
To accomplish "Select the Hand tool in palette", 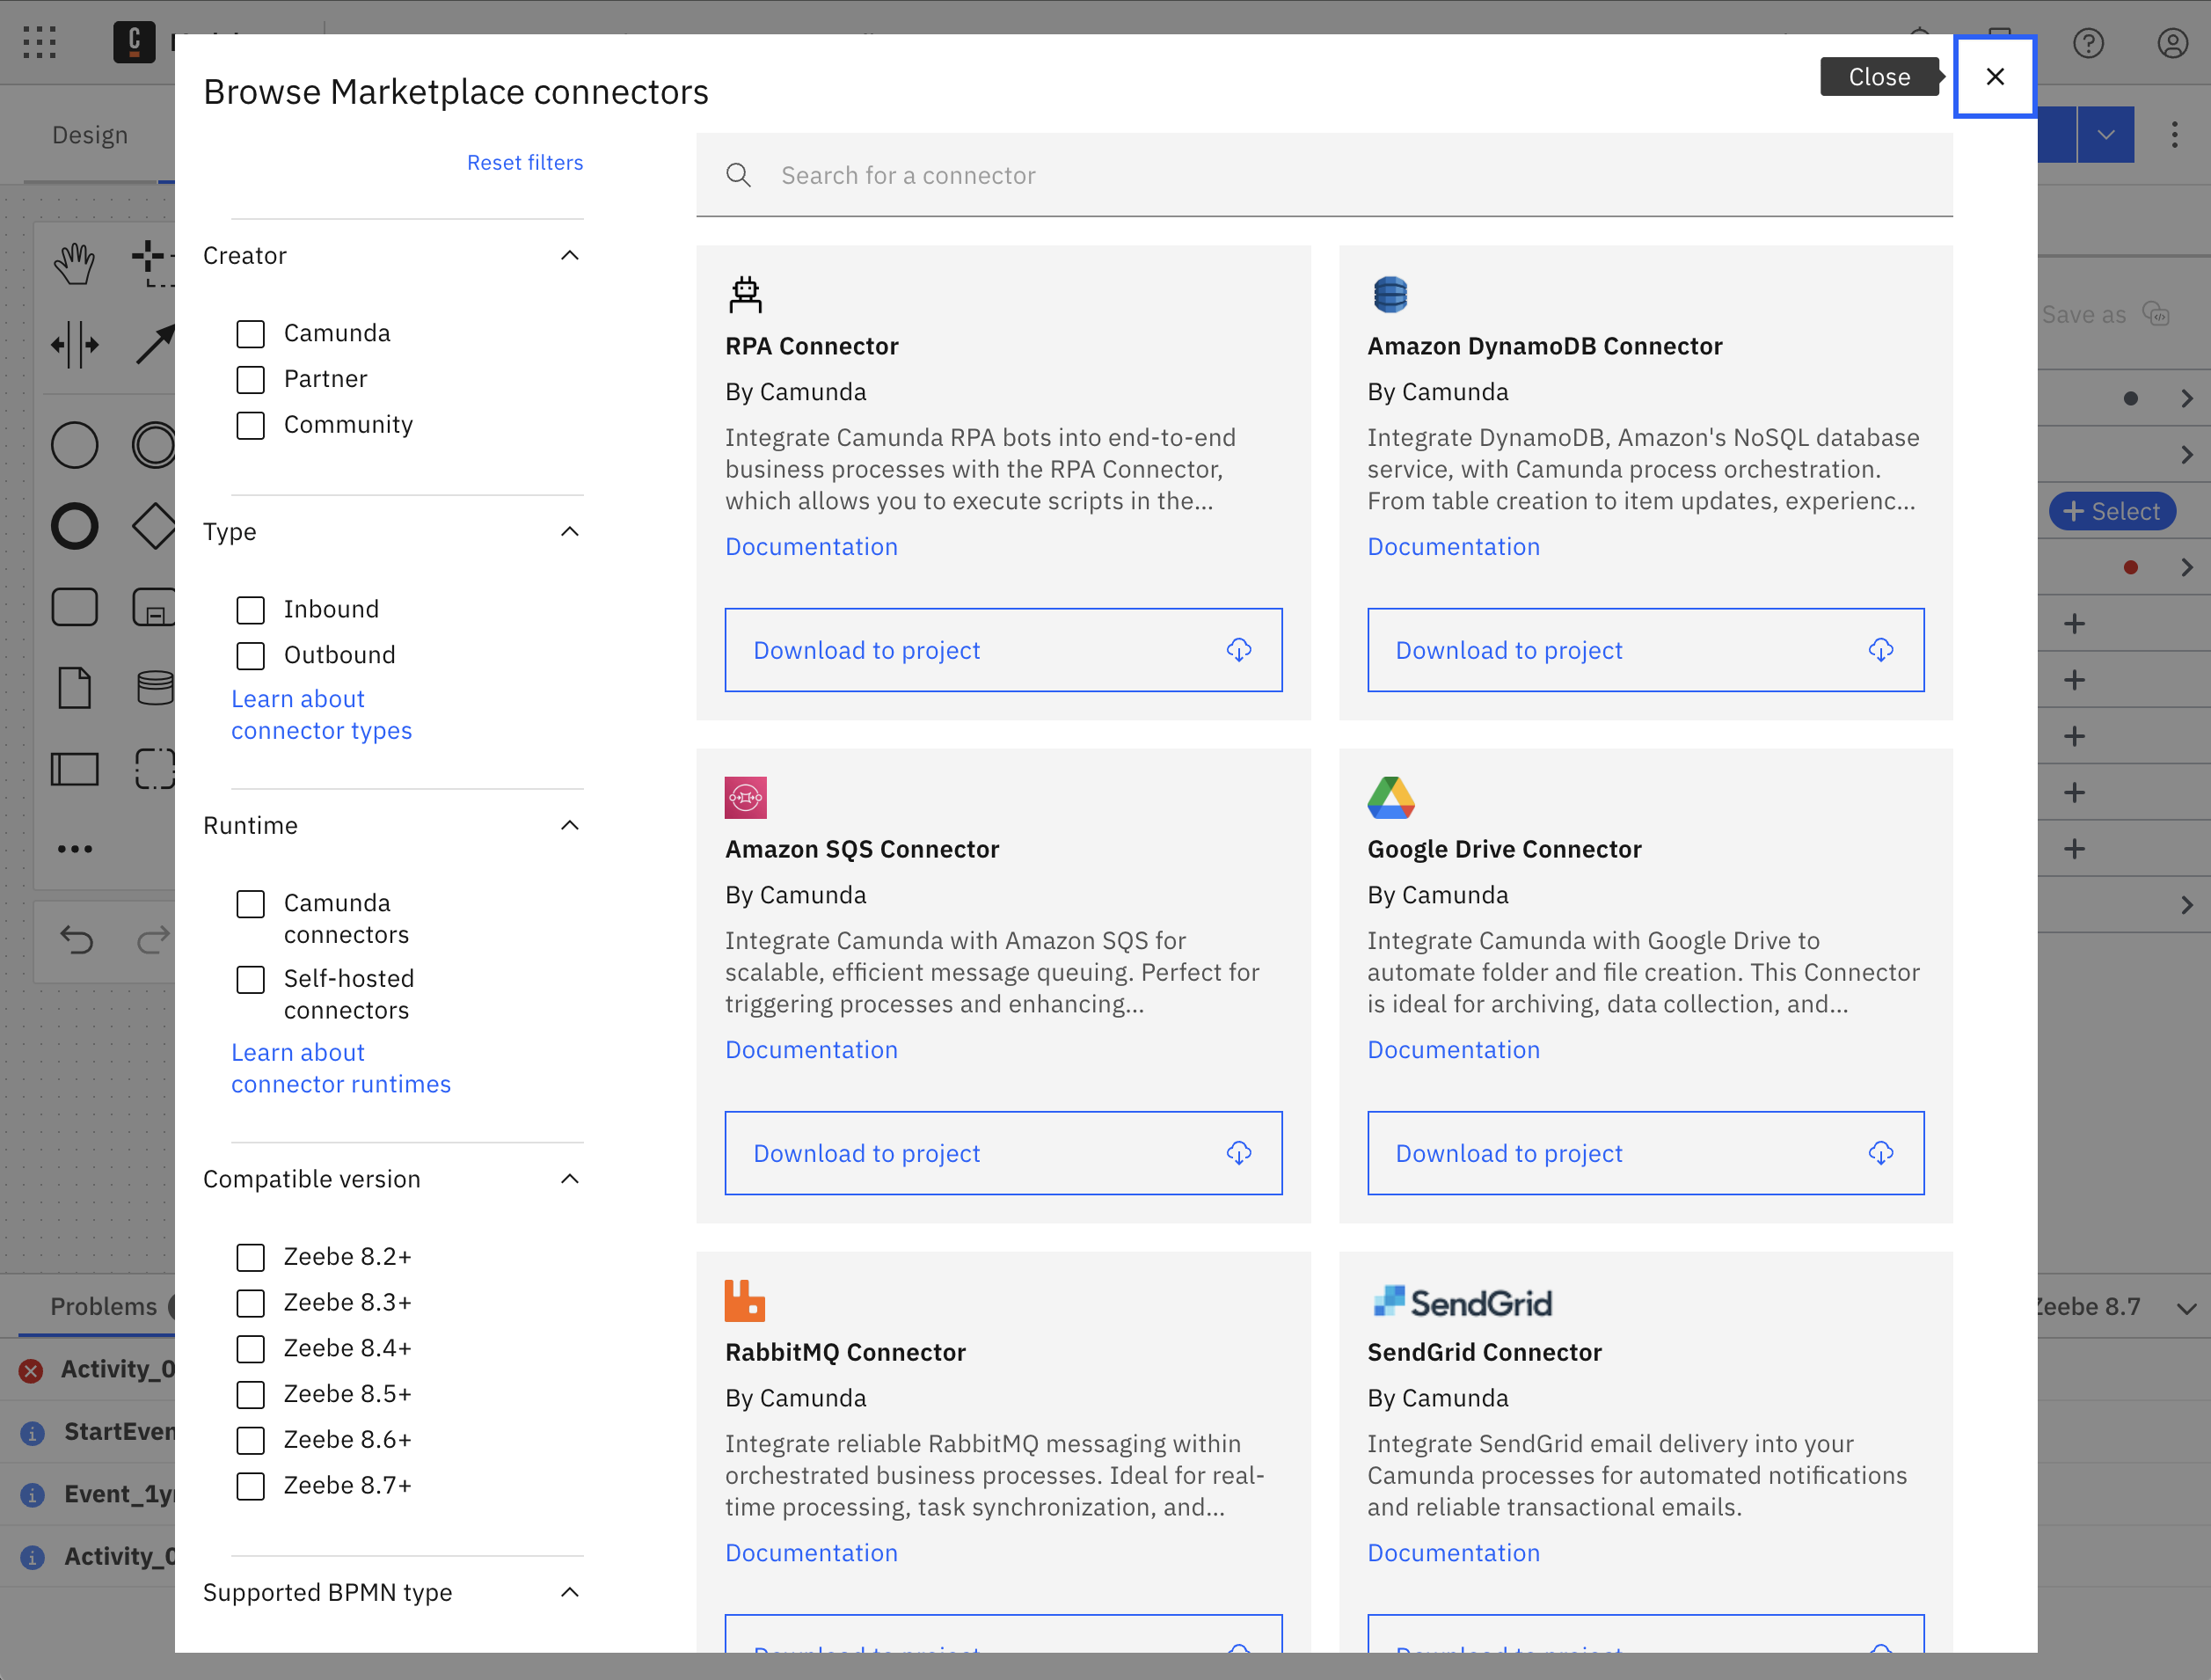I will [75, 264].
